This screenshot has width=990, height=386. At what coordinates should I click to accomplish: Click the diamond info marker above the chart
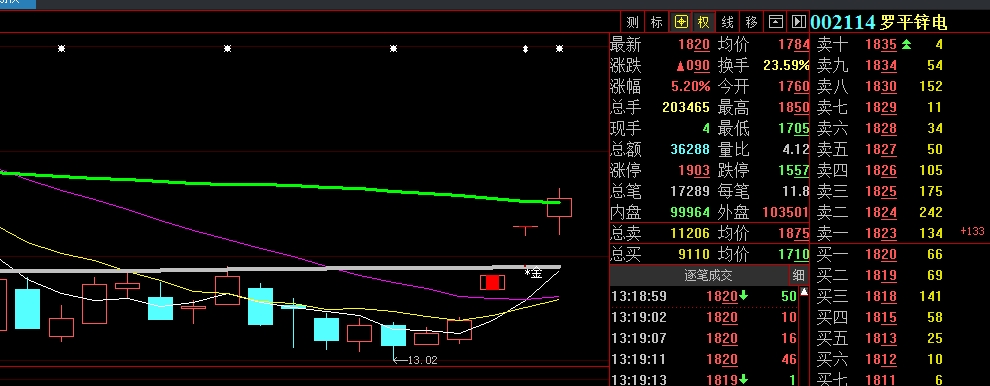pos(525,49)
